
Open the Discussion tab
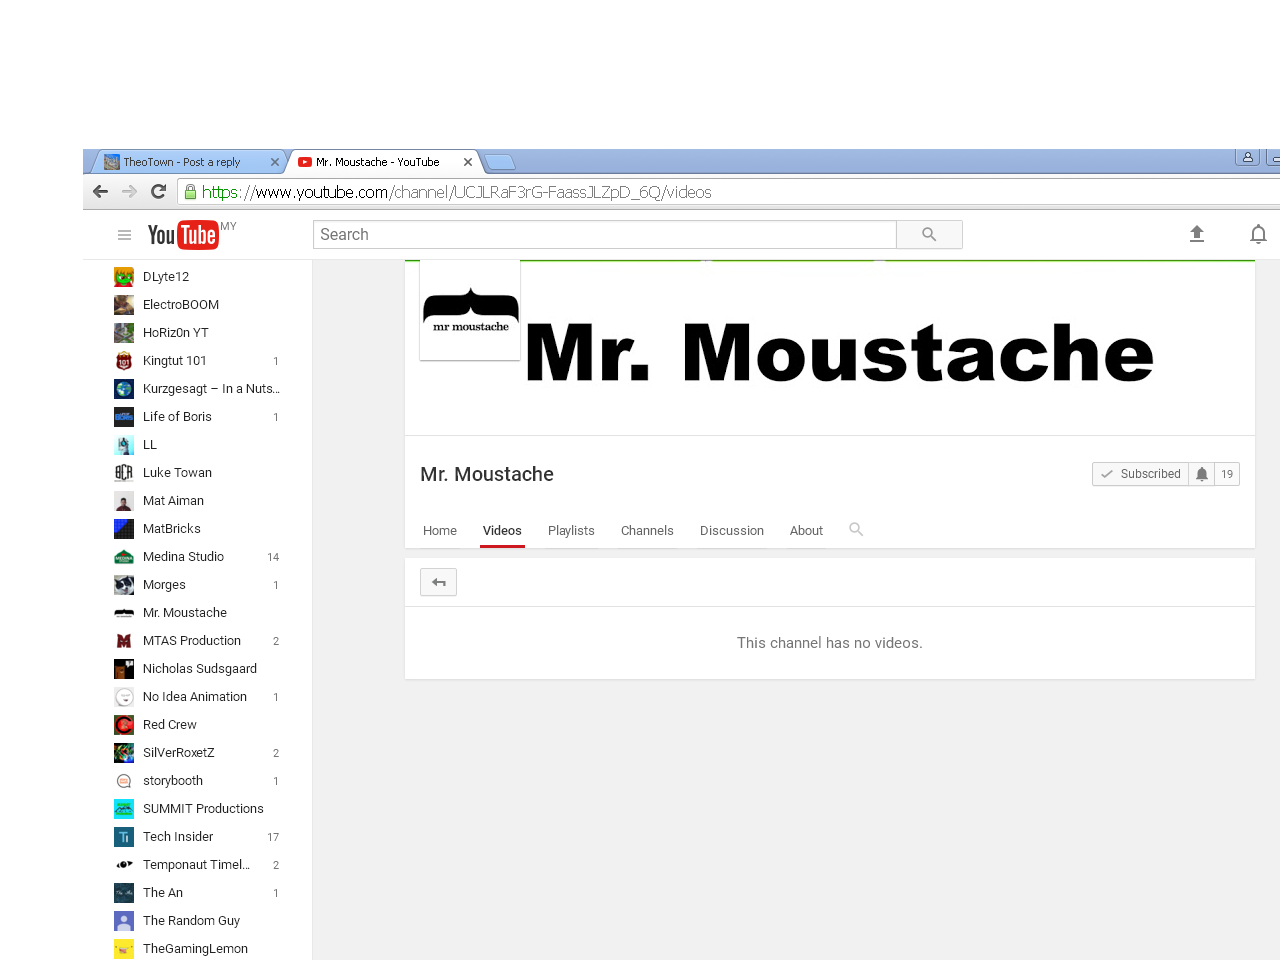coord(732,531)
